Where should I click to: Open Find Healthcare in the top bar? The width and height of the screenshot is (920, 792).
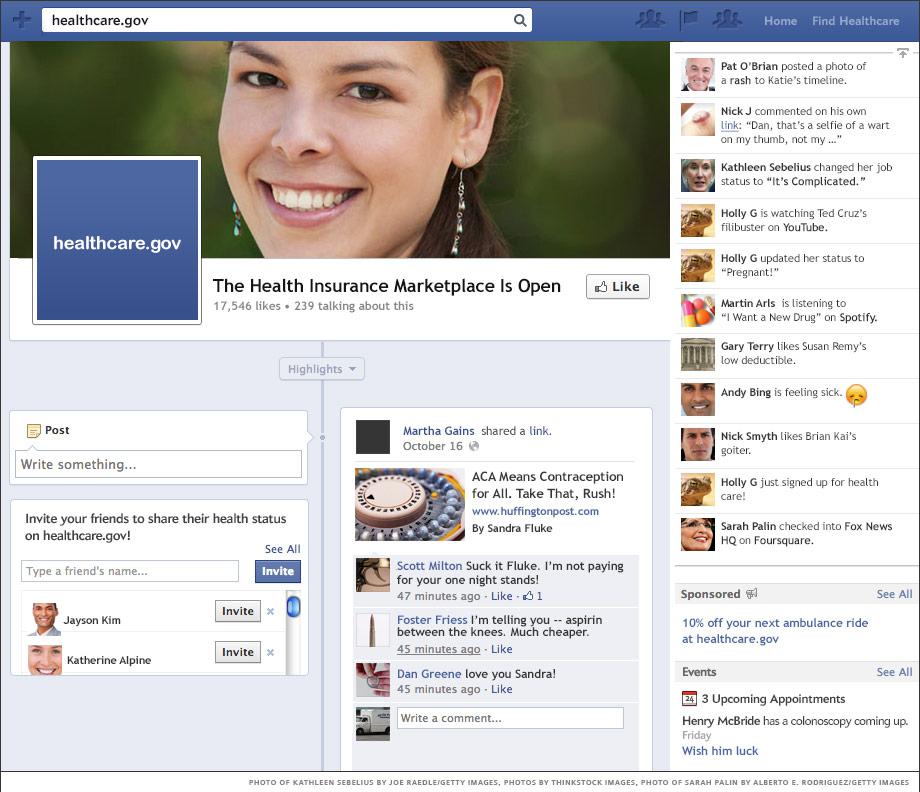pyautogui.click(x=855, y=21)
